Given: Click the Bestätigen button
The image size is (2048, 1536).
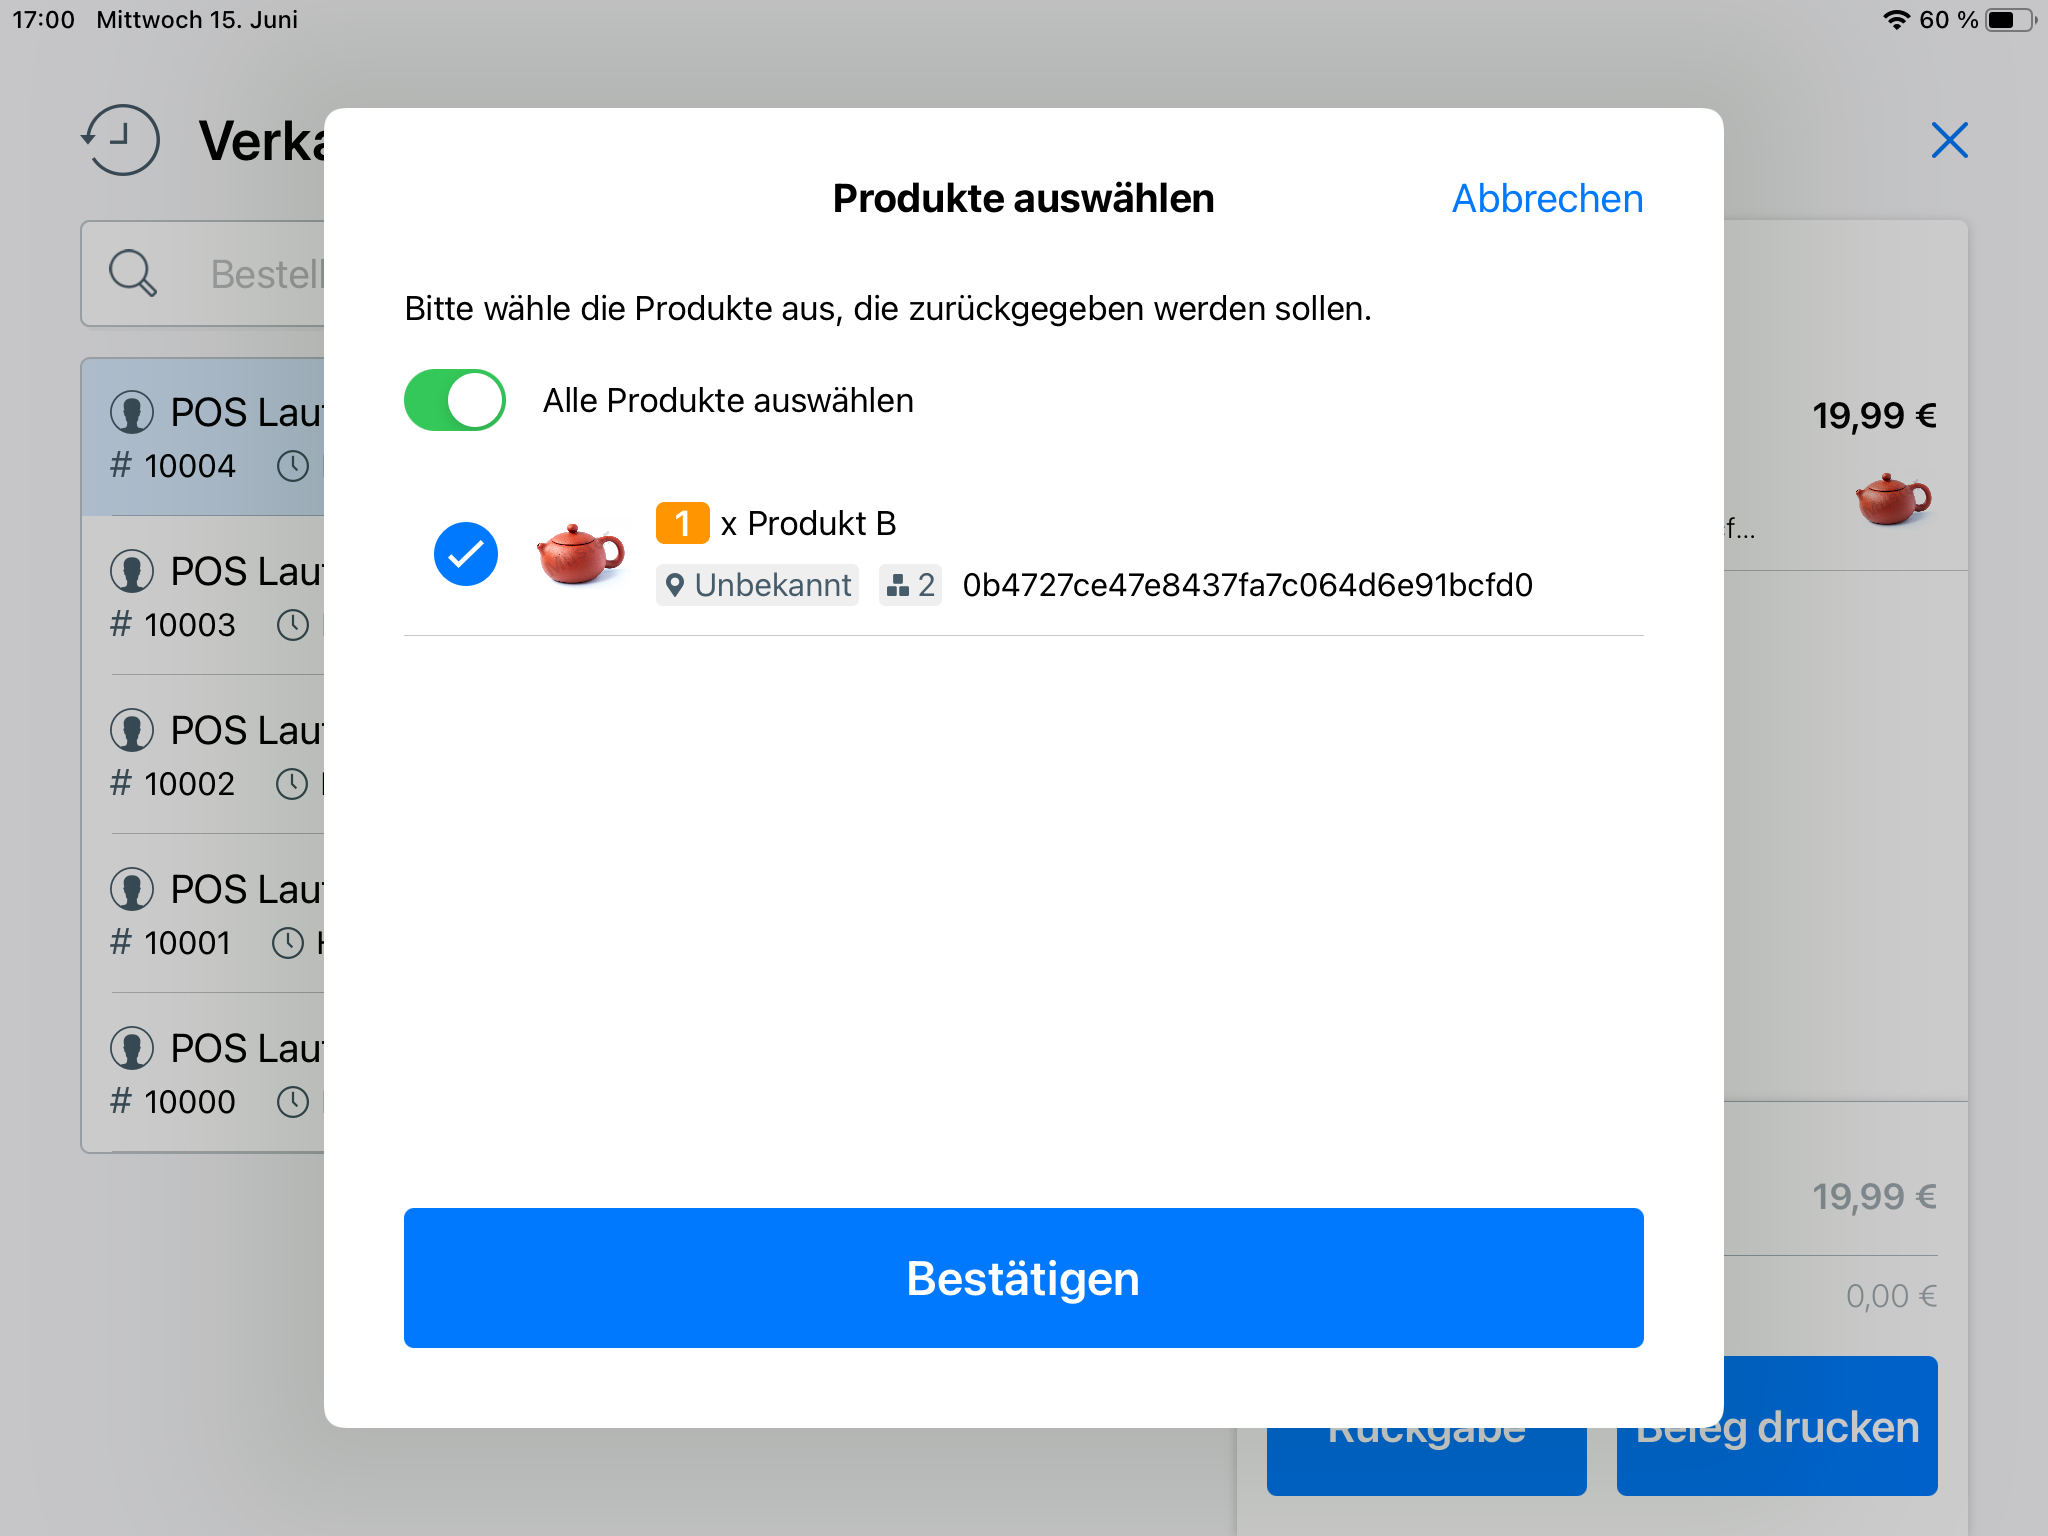Looking at the screenshot, I should (1024, 1278).
